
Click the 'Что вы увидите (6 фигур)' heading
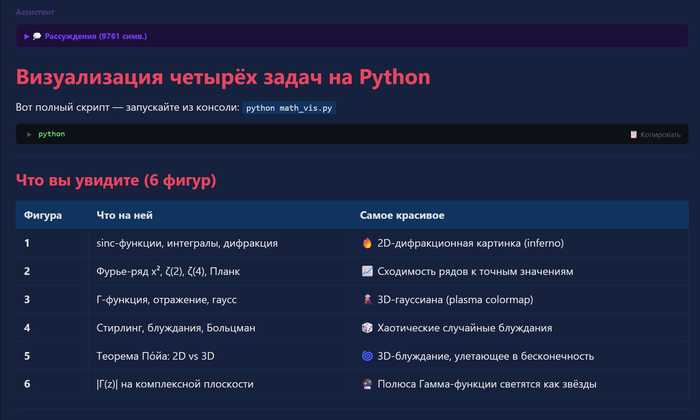click(x=116, y=180)
